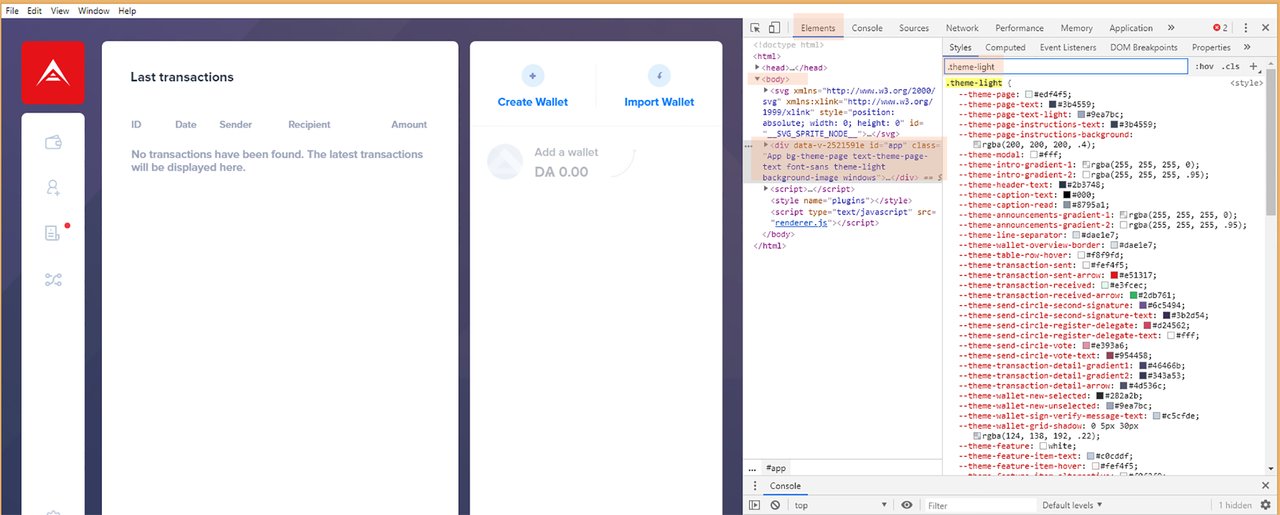Open the network/plugin icon in the sidebar
1280x515 pixels.
click(x=54, y=279)
